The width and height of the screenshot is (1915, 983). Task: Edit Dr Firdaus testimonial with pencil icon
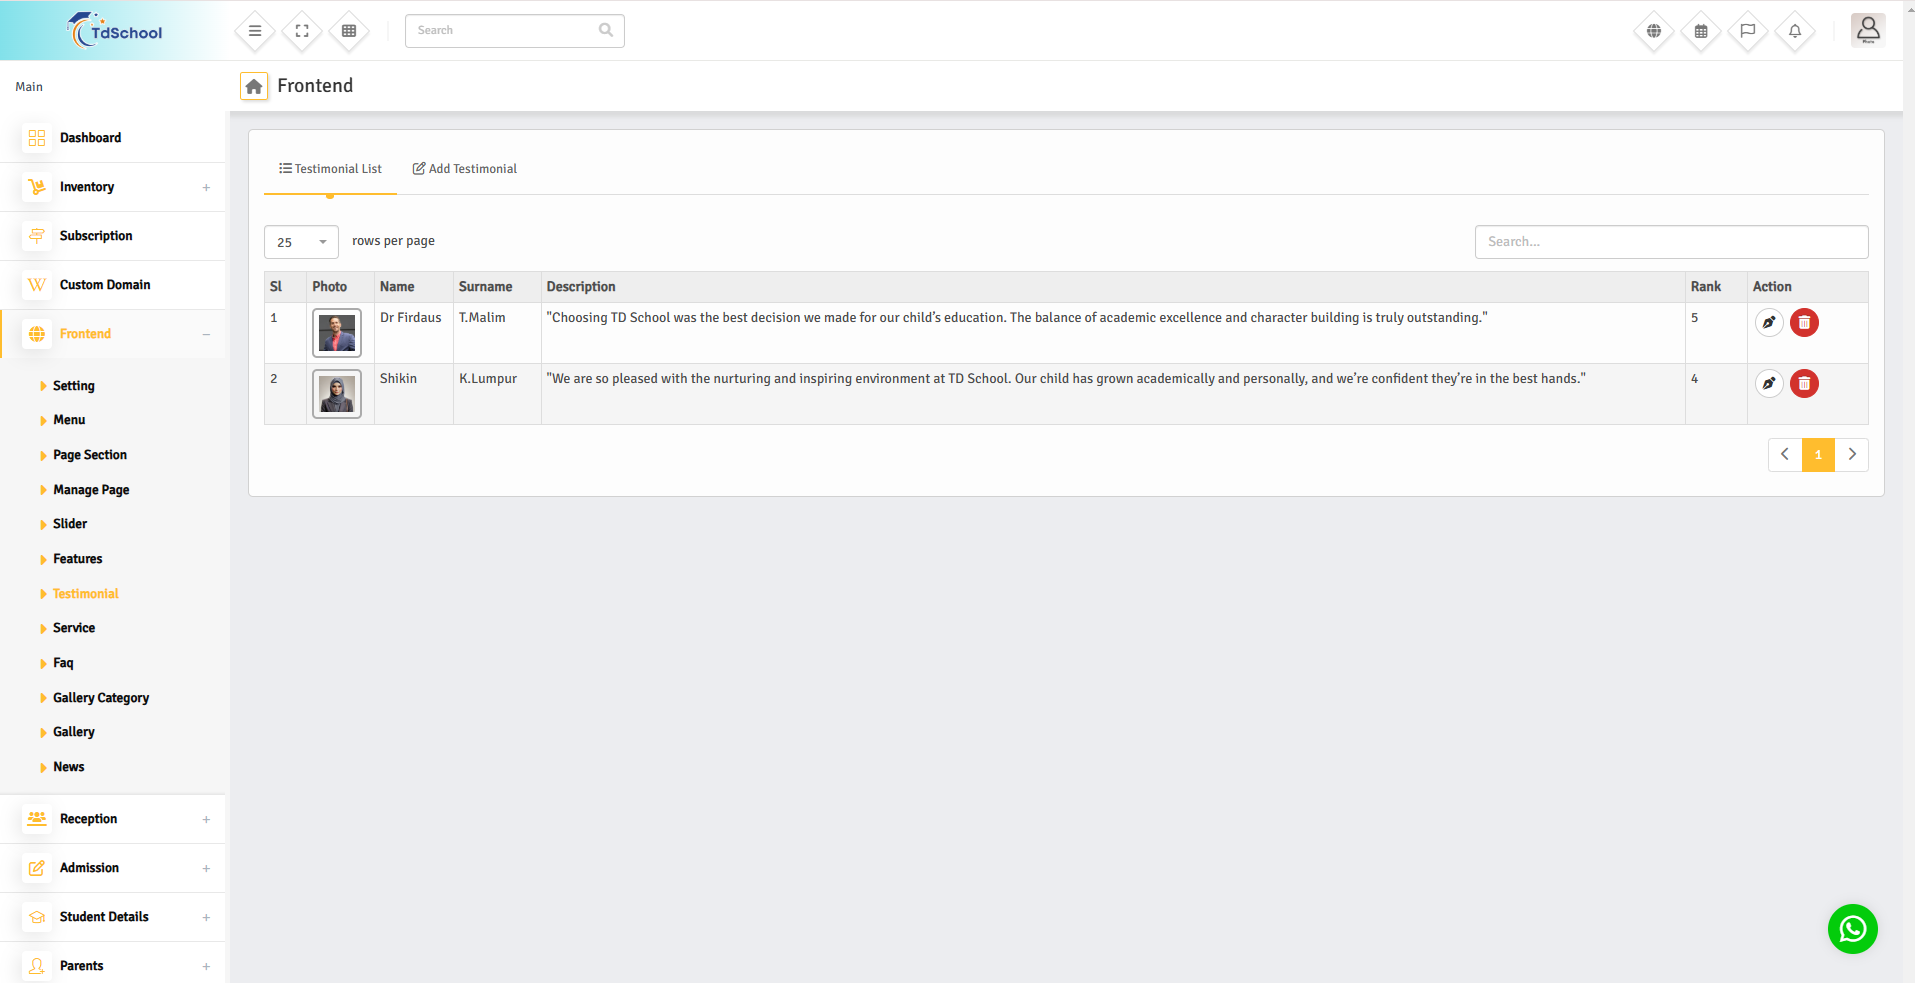1769,323
